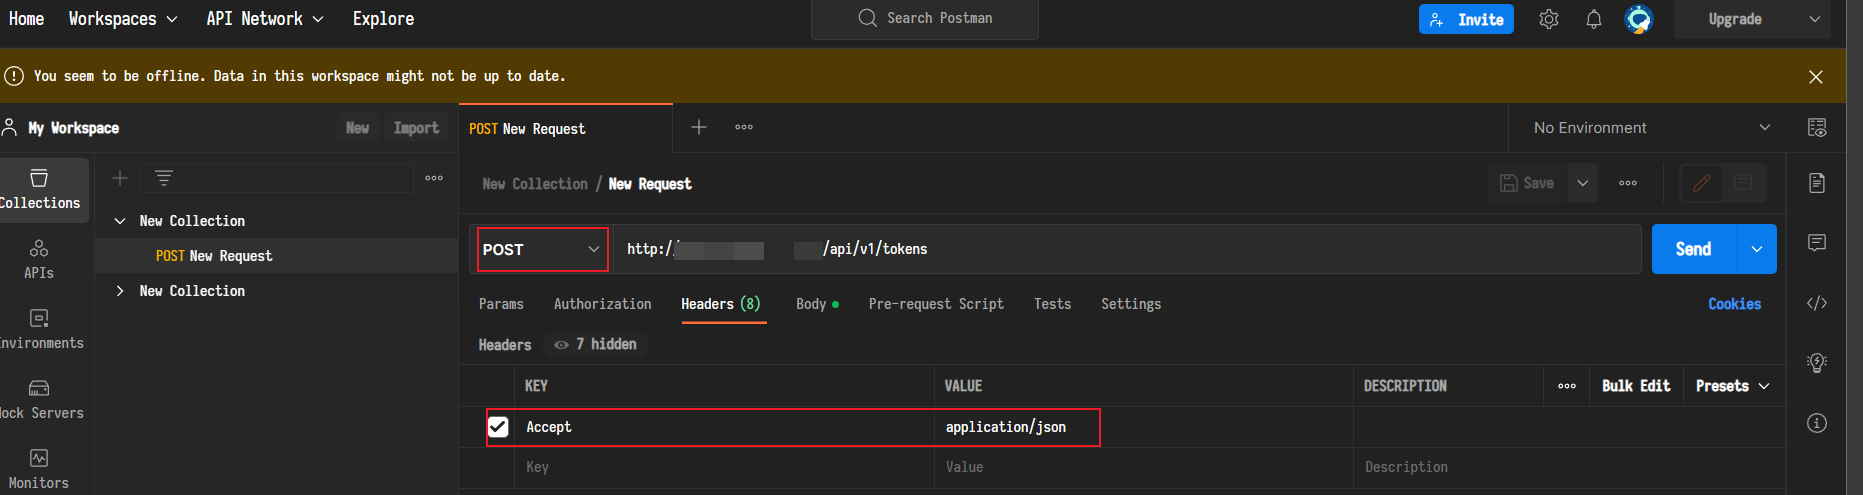
Task: Open the Upgrade dropdown arrow
Action: click(x=1815, y=19)
